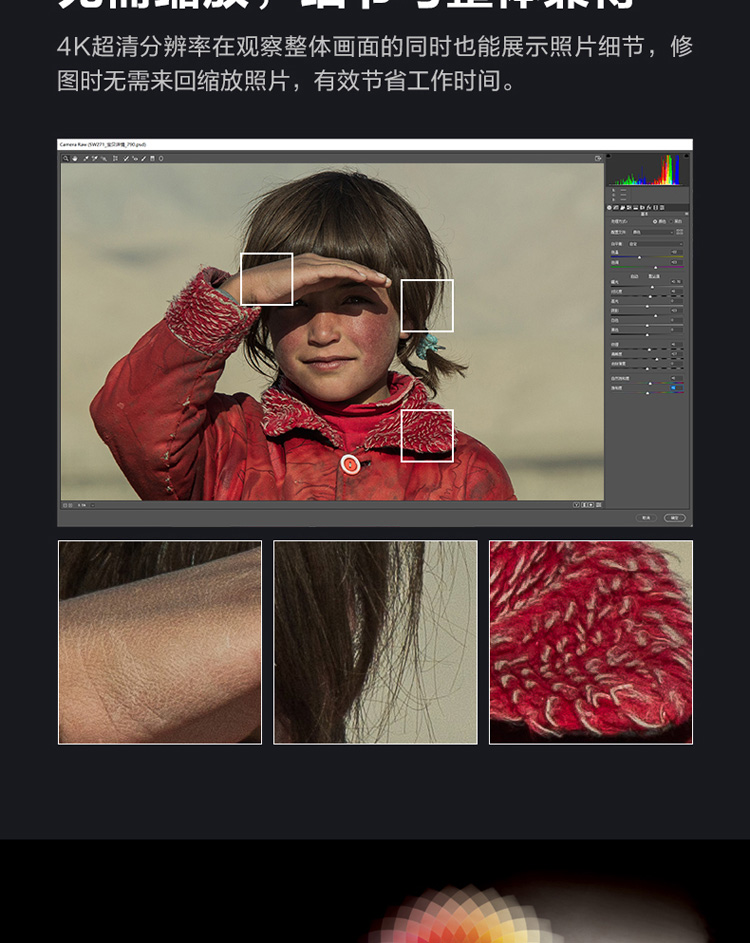Select the Hand tool in Camera Raw toolbar
Screen dimensions: 750x943
click(x=75, y=158)
